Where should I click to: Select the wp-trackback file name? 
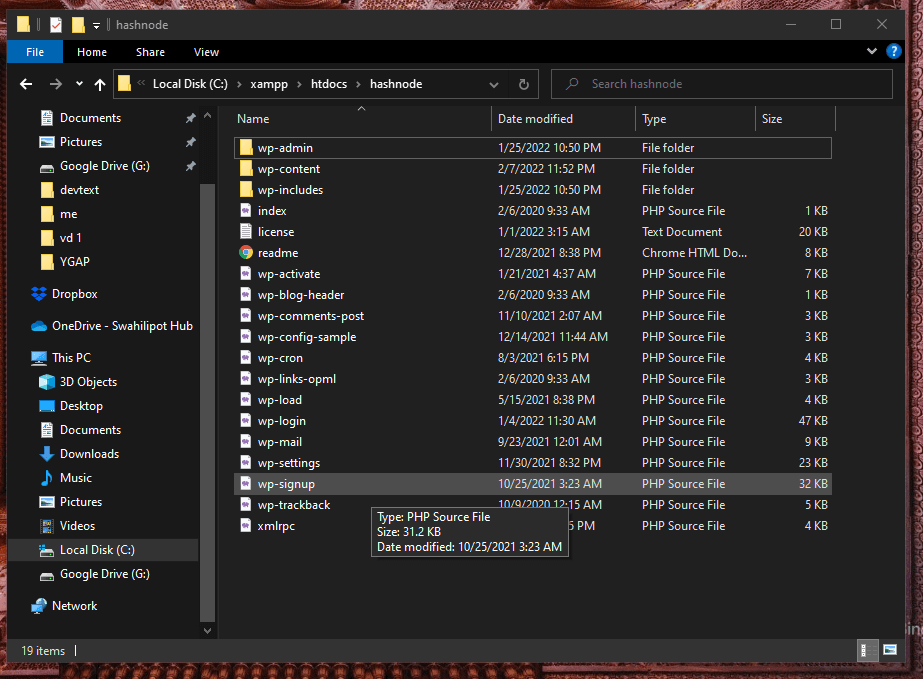coord(294,505)
